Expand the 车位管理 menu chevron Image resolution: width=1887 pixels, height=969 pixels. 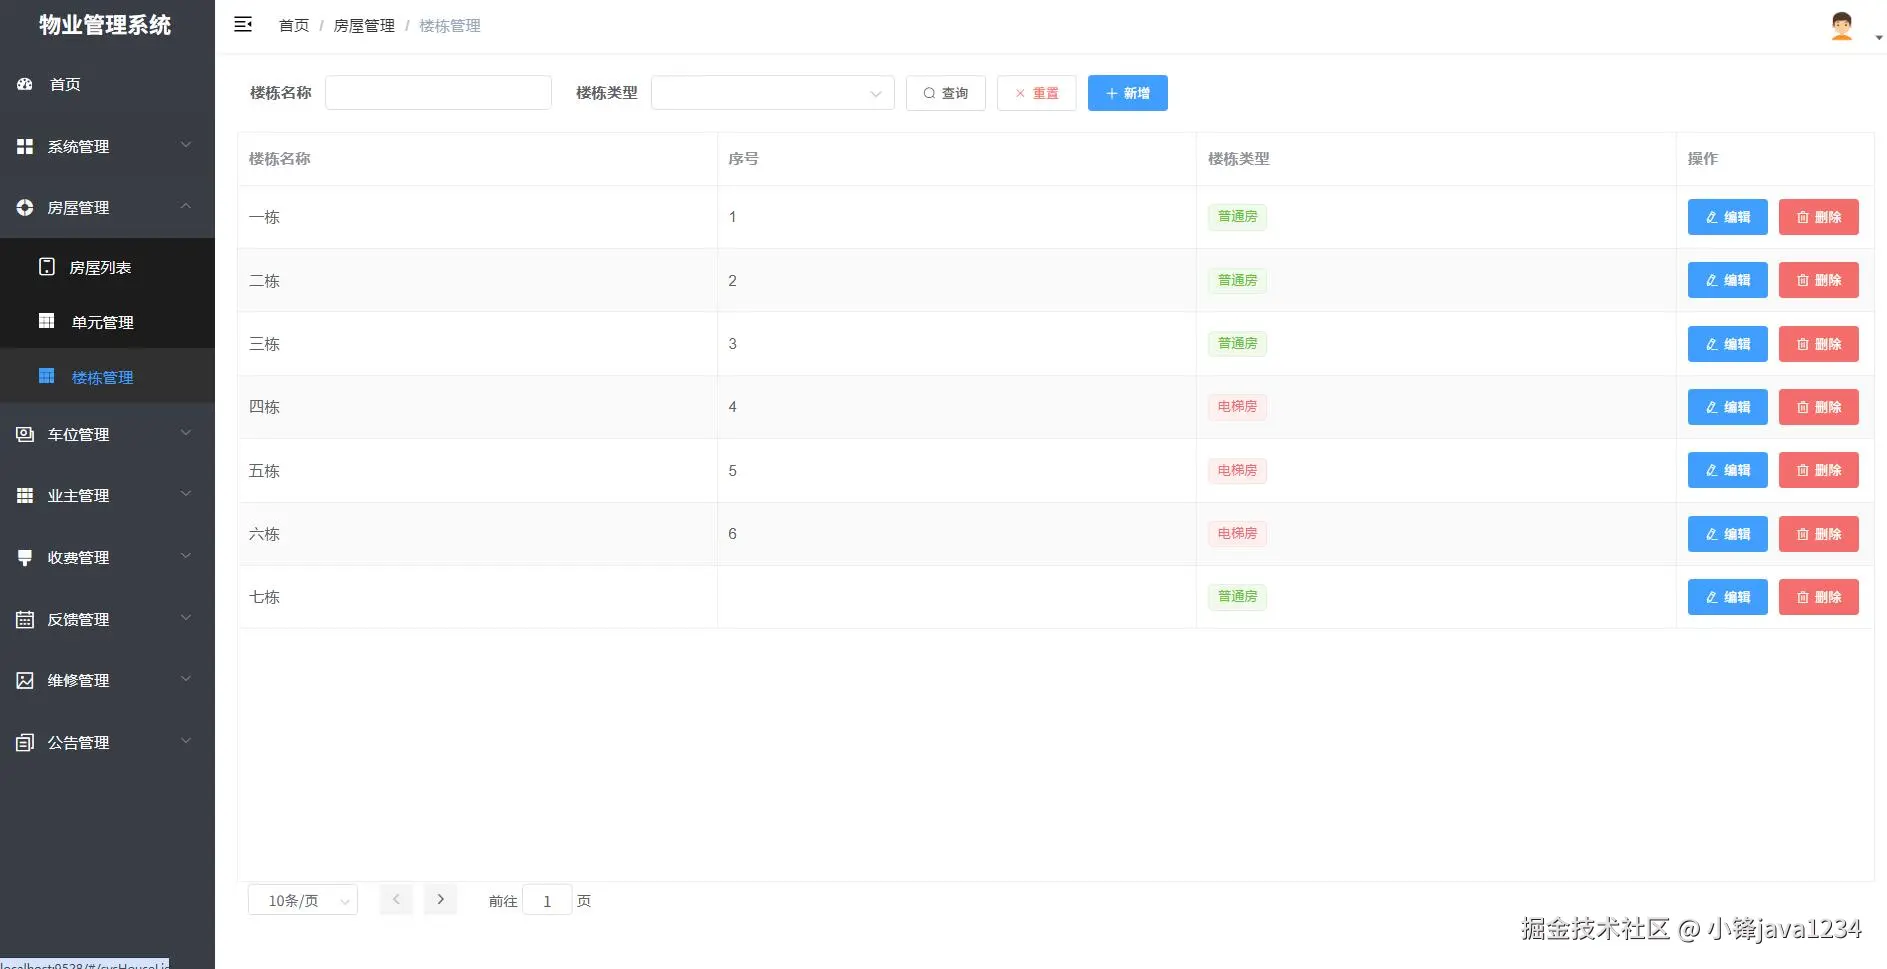click(x=186, y=433)
